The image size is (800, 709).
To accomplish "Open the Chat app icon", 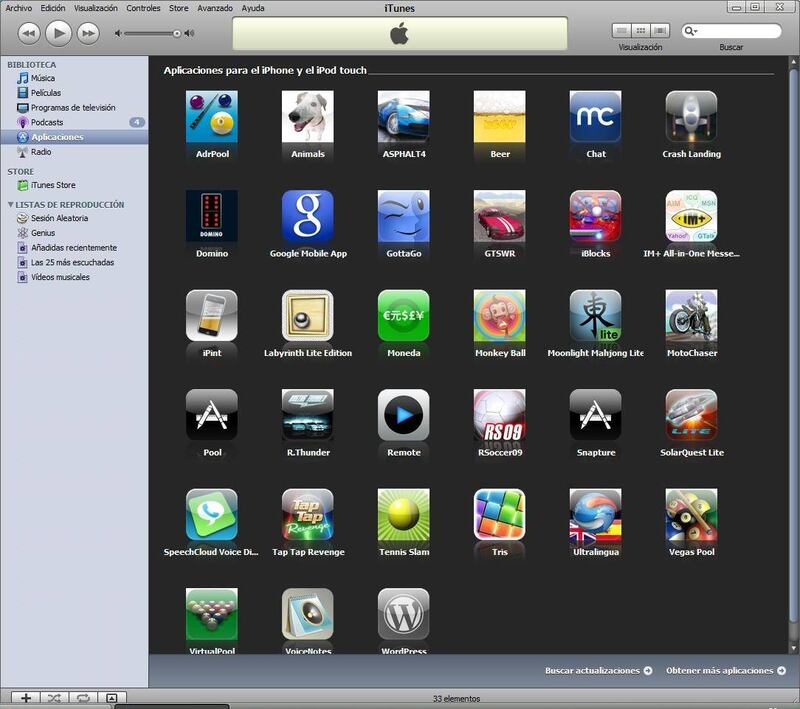I will coord(595,117).
